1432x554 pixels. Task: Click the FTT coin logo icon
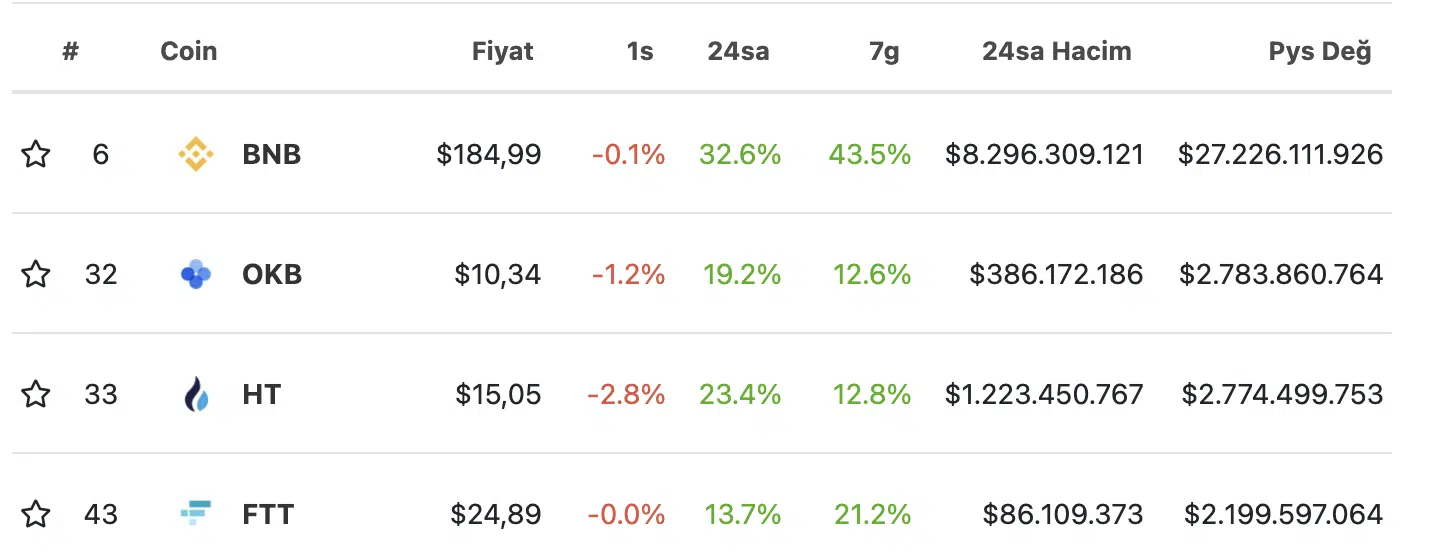pyautogui.click(x=195, y=514)
